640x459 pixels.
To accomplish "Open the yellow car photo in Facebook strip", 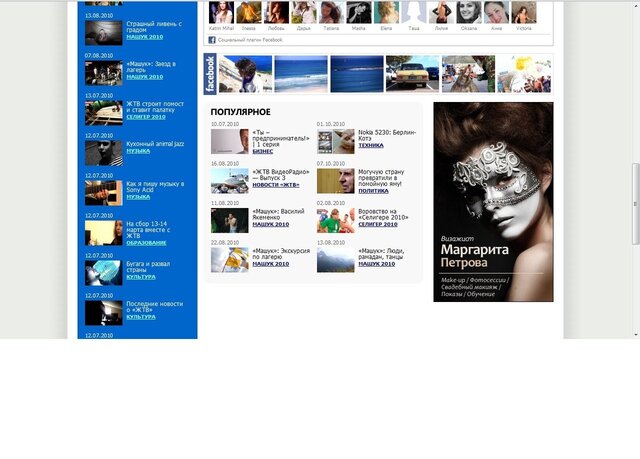I will coord(412,74).
